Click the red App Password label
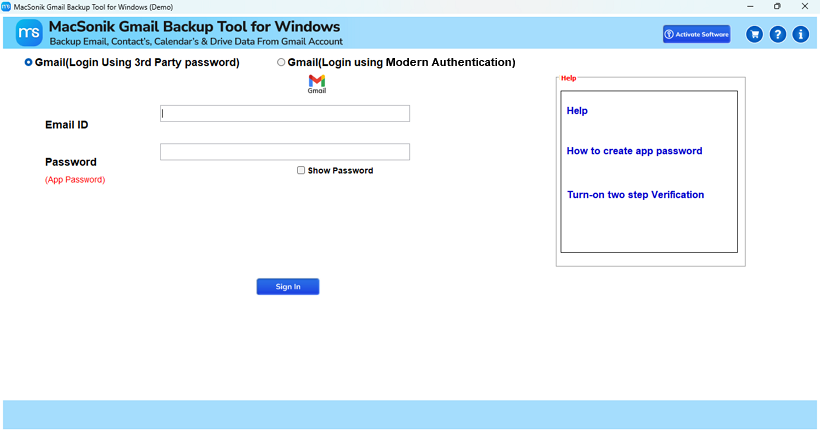The height and width of the screenshot is (431, 820). coord(75,179)
